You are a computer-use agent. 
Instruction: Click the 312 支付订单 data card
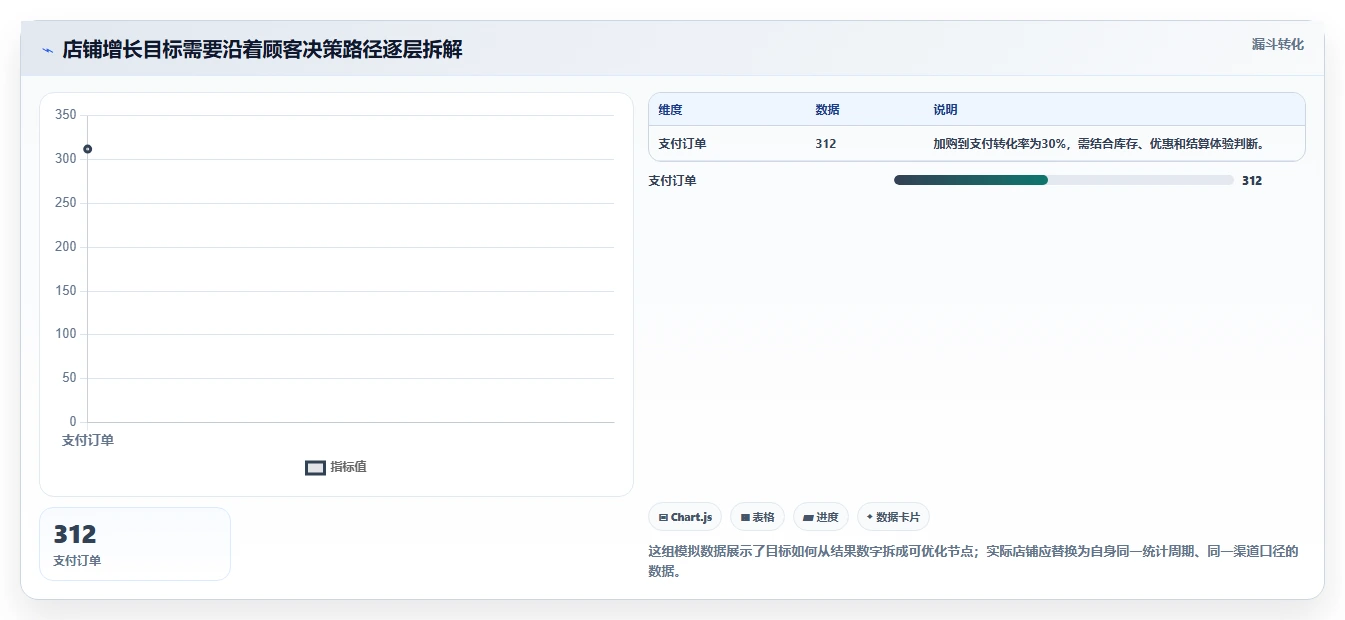tap(135, 544)
